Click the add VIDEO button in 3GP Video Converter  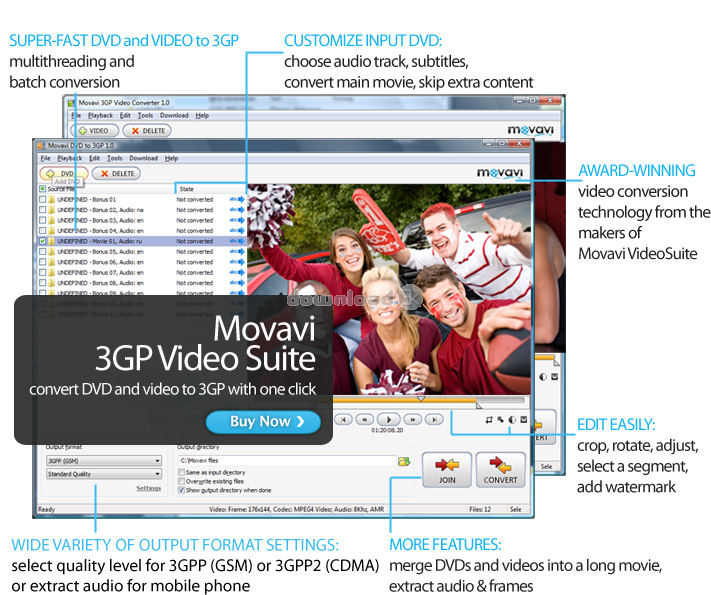[x=94, y=131]
